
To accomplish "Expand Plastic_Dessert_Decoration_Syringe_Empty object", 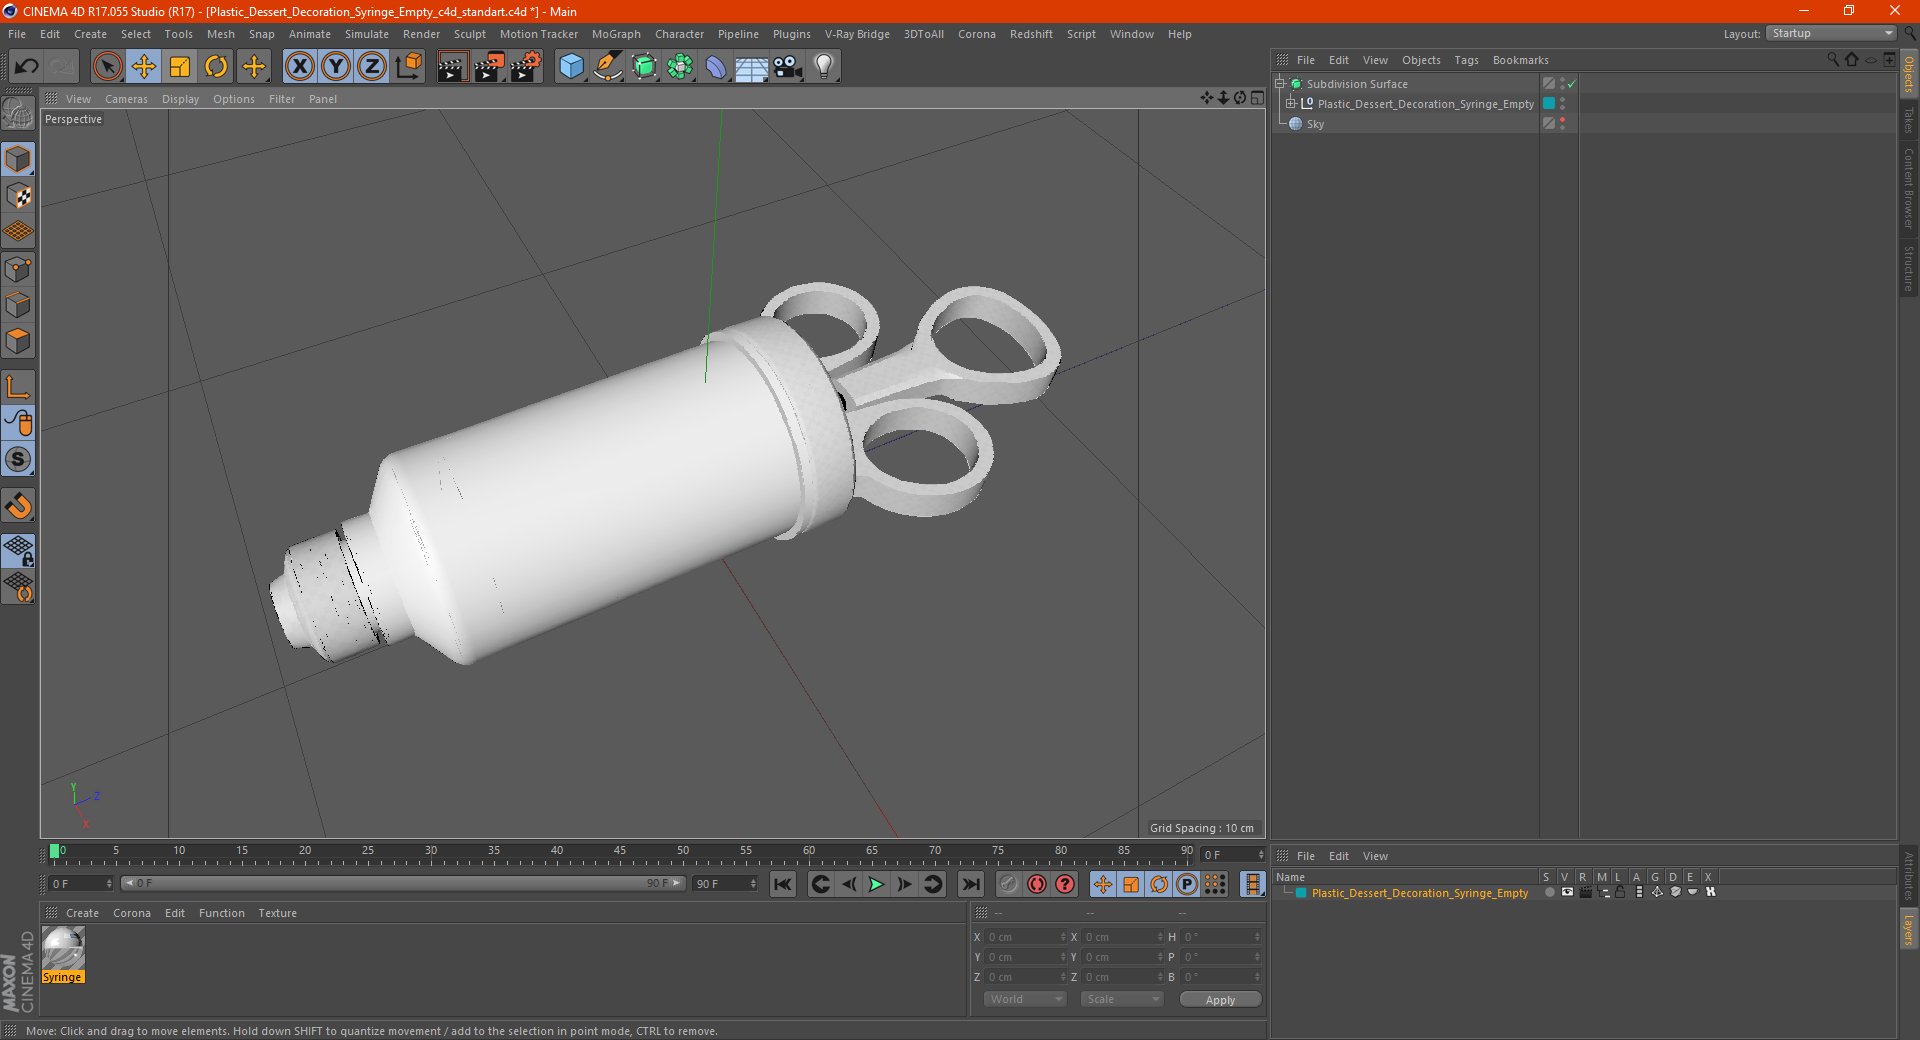I will 1291,103.
